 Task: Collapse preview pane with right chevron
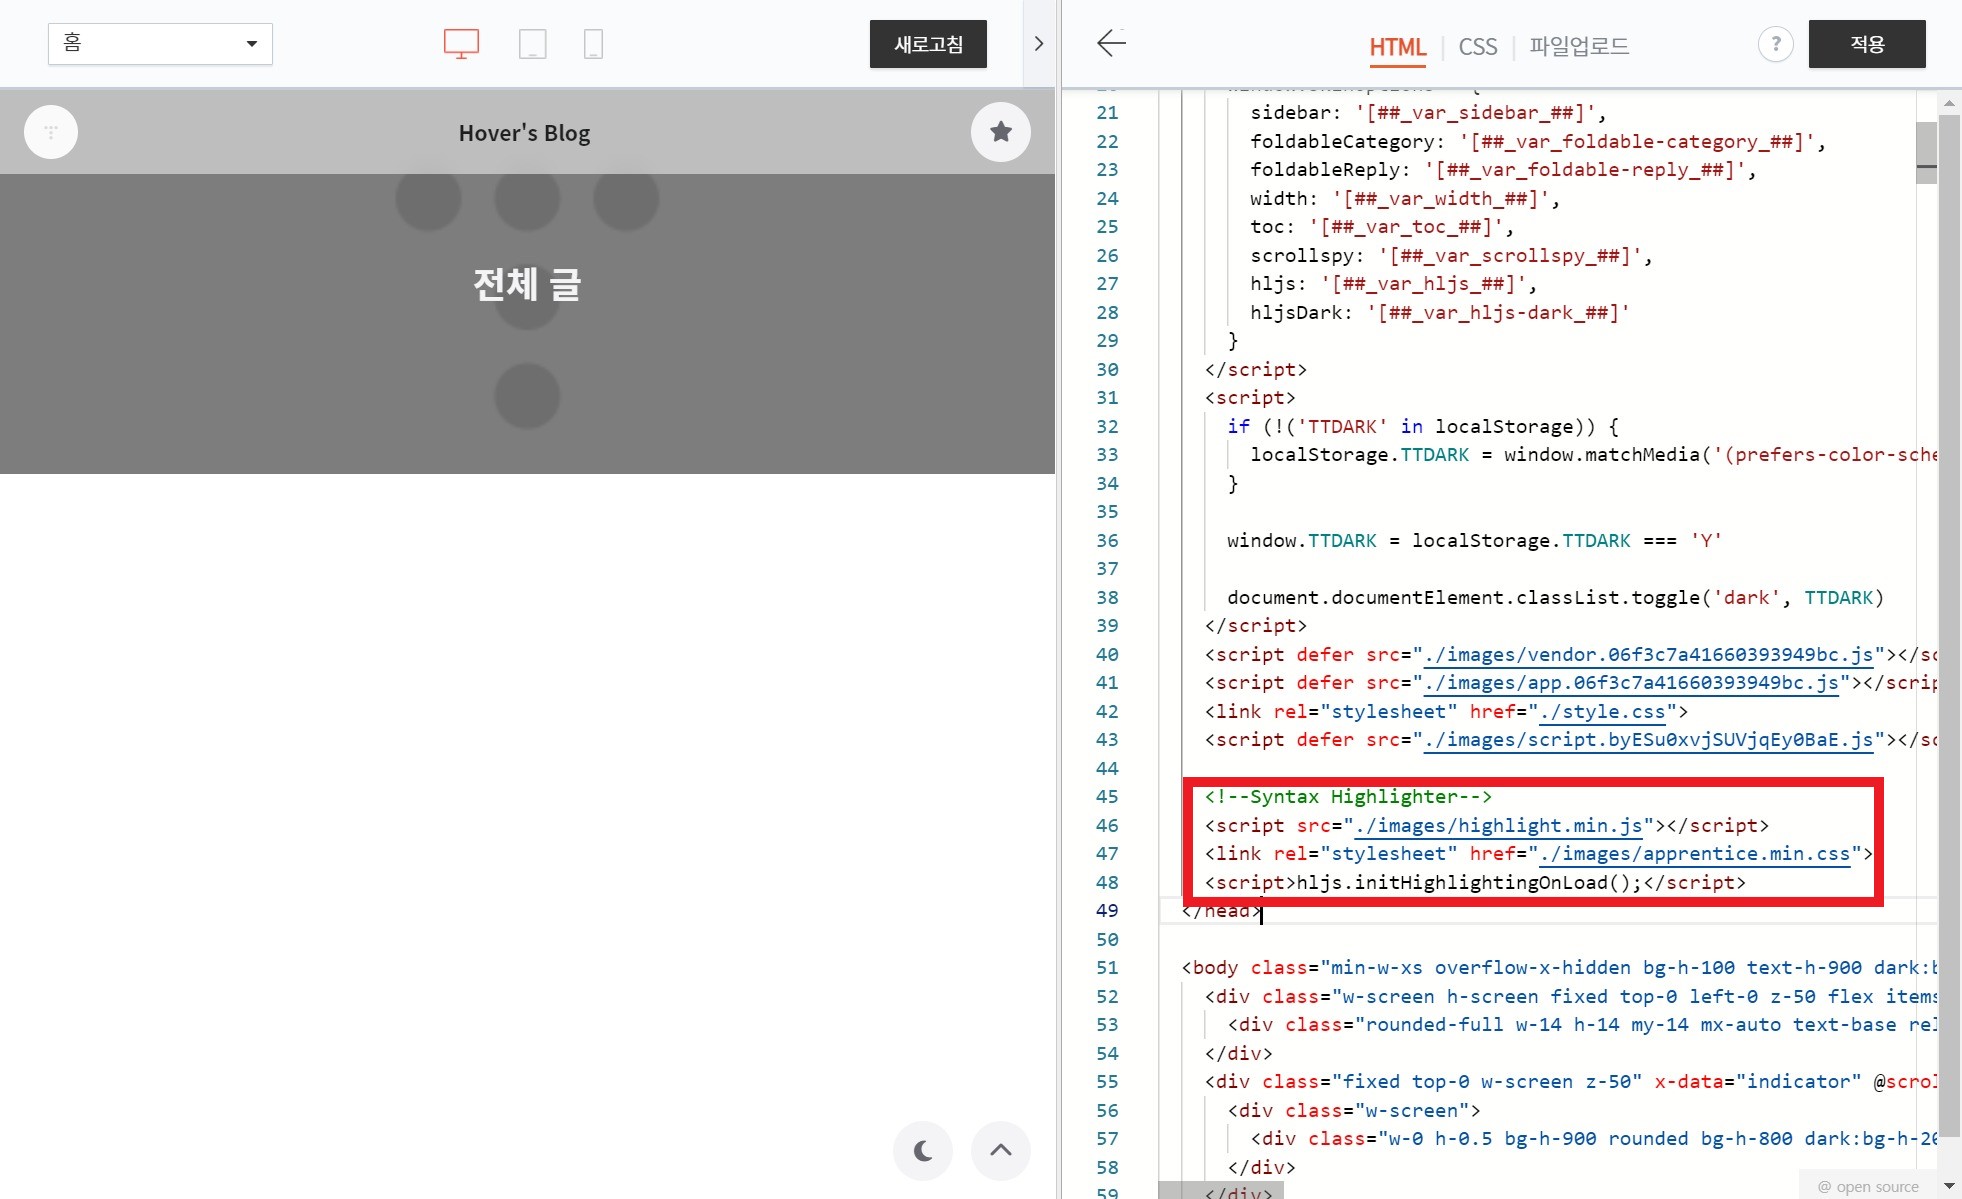1038,44
